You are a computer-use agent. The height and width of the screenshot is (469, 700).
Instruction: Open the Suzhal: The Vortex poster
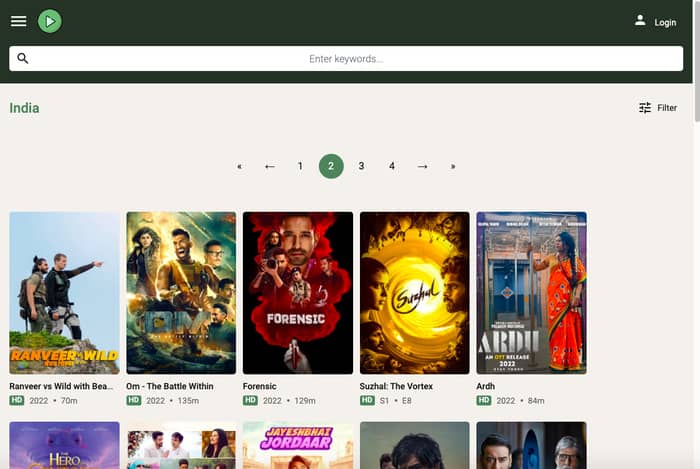click(414, 292)
